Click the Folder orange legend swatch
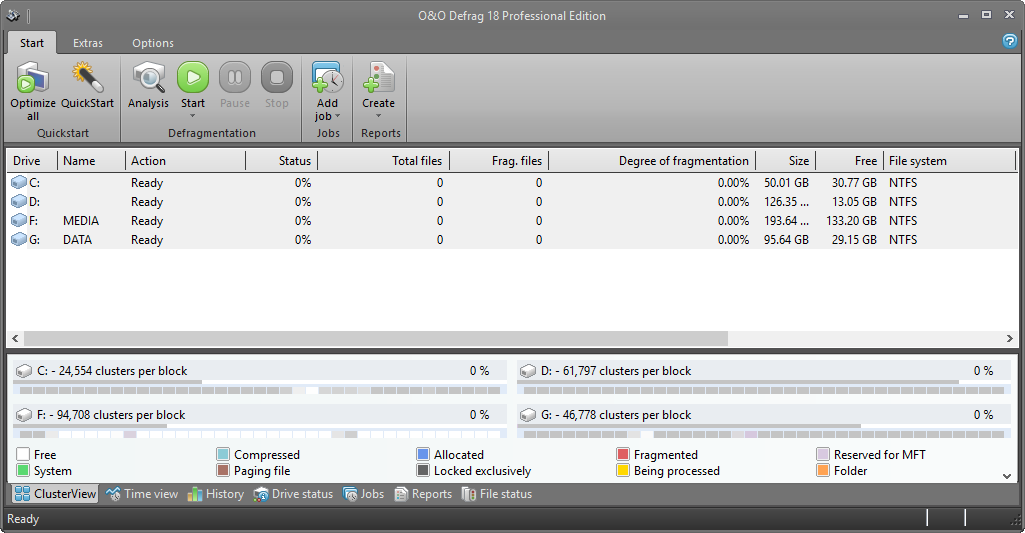1025x533 pixels. [x=823, y=470]
